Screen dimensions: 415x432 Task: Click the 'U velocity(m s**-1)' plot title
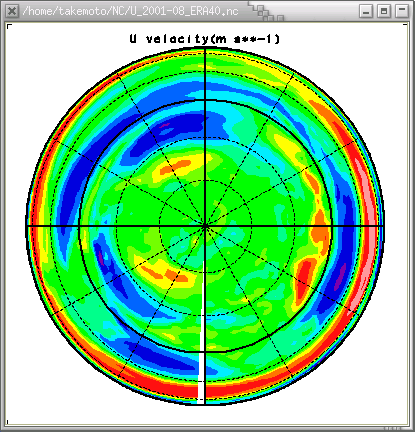click(205, 39)
